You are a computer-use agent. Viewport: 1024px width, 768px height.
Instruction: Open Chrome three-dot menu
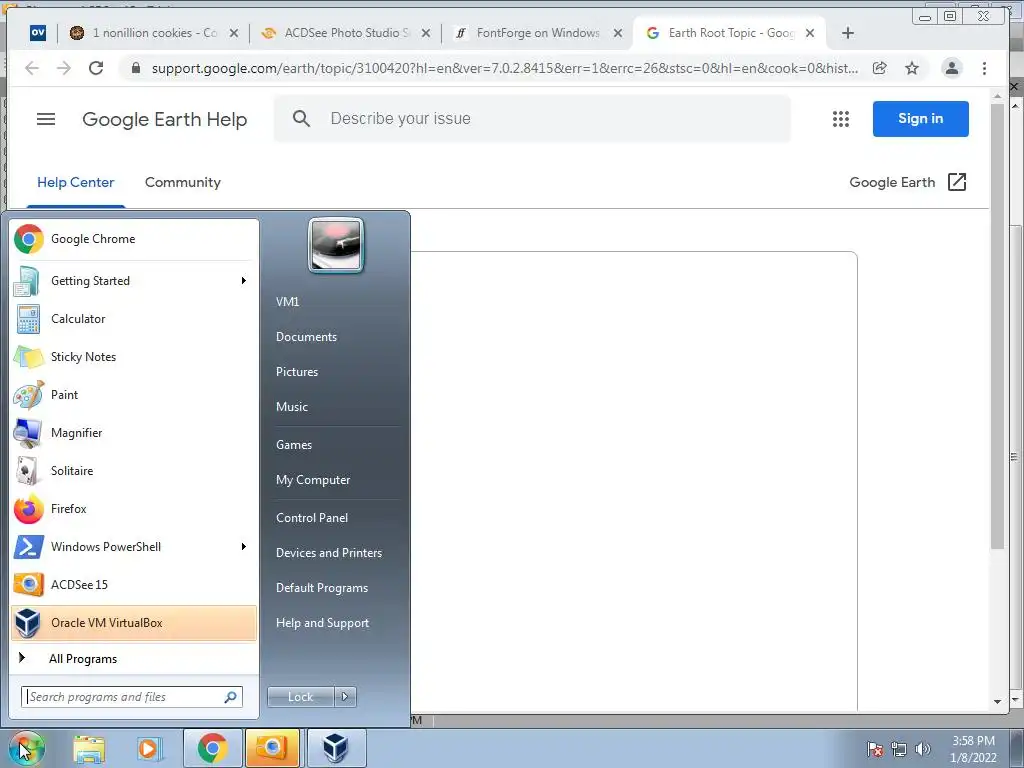pyautogui.click(x=984, y=68)
